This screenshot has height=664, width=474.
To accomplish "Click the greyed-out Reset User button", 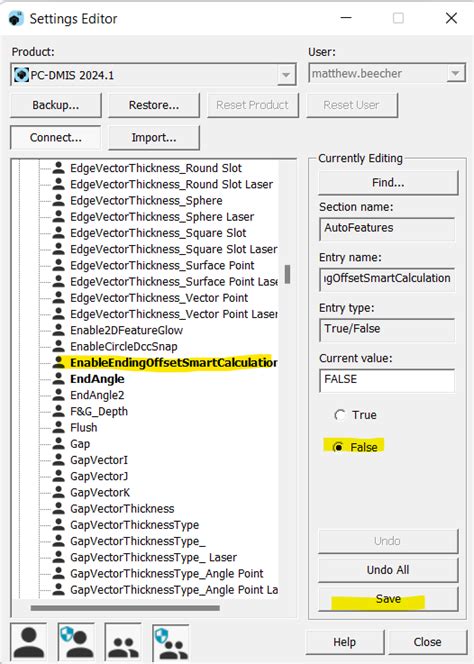I will (x=351, y=105).
